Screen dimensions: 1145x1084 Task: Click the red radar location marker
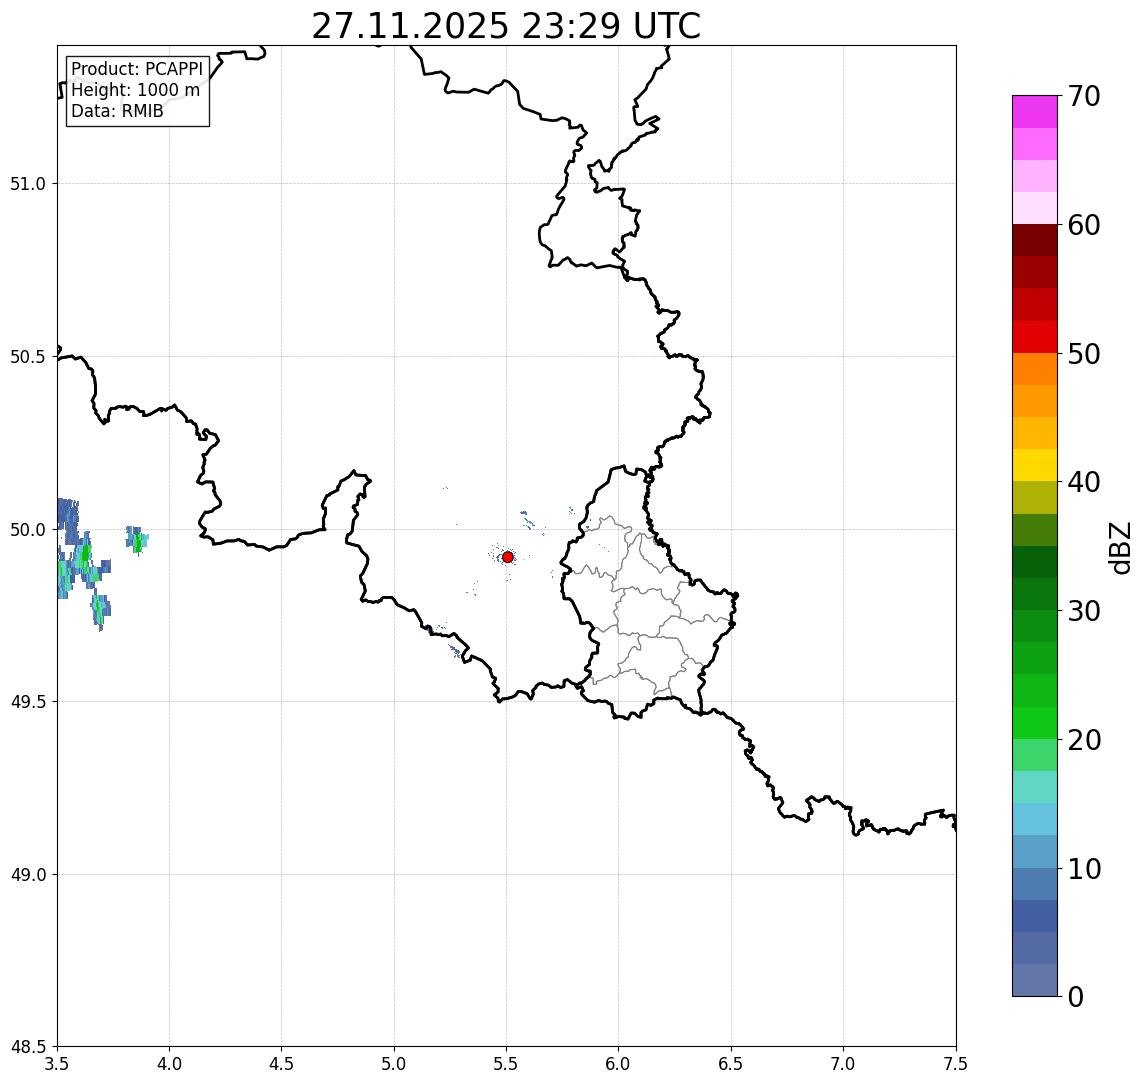click(508, 557)
